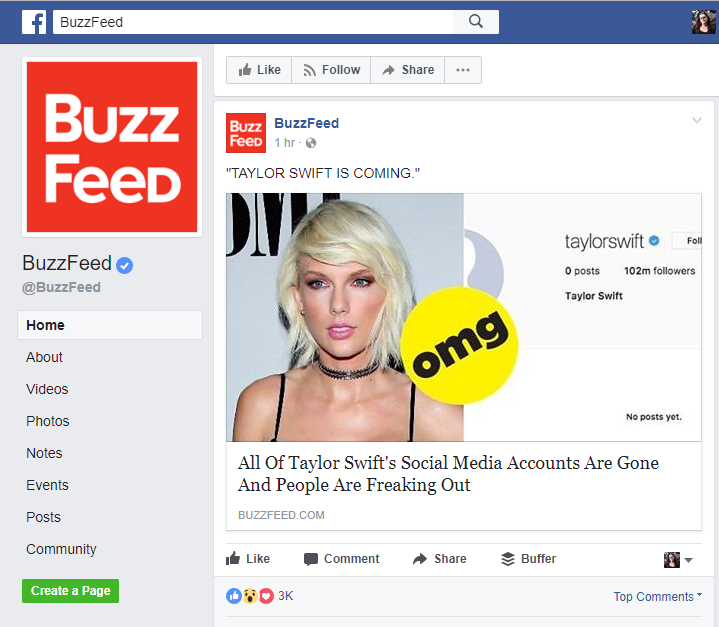The width and height of the screenshot is (719, 627).
Task: Toggle Like on the BuzzFeed page
Action: (x=259, y=70)
